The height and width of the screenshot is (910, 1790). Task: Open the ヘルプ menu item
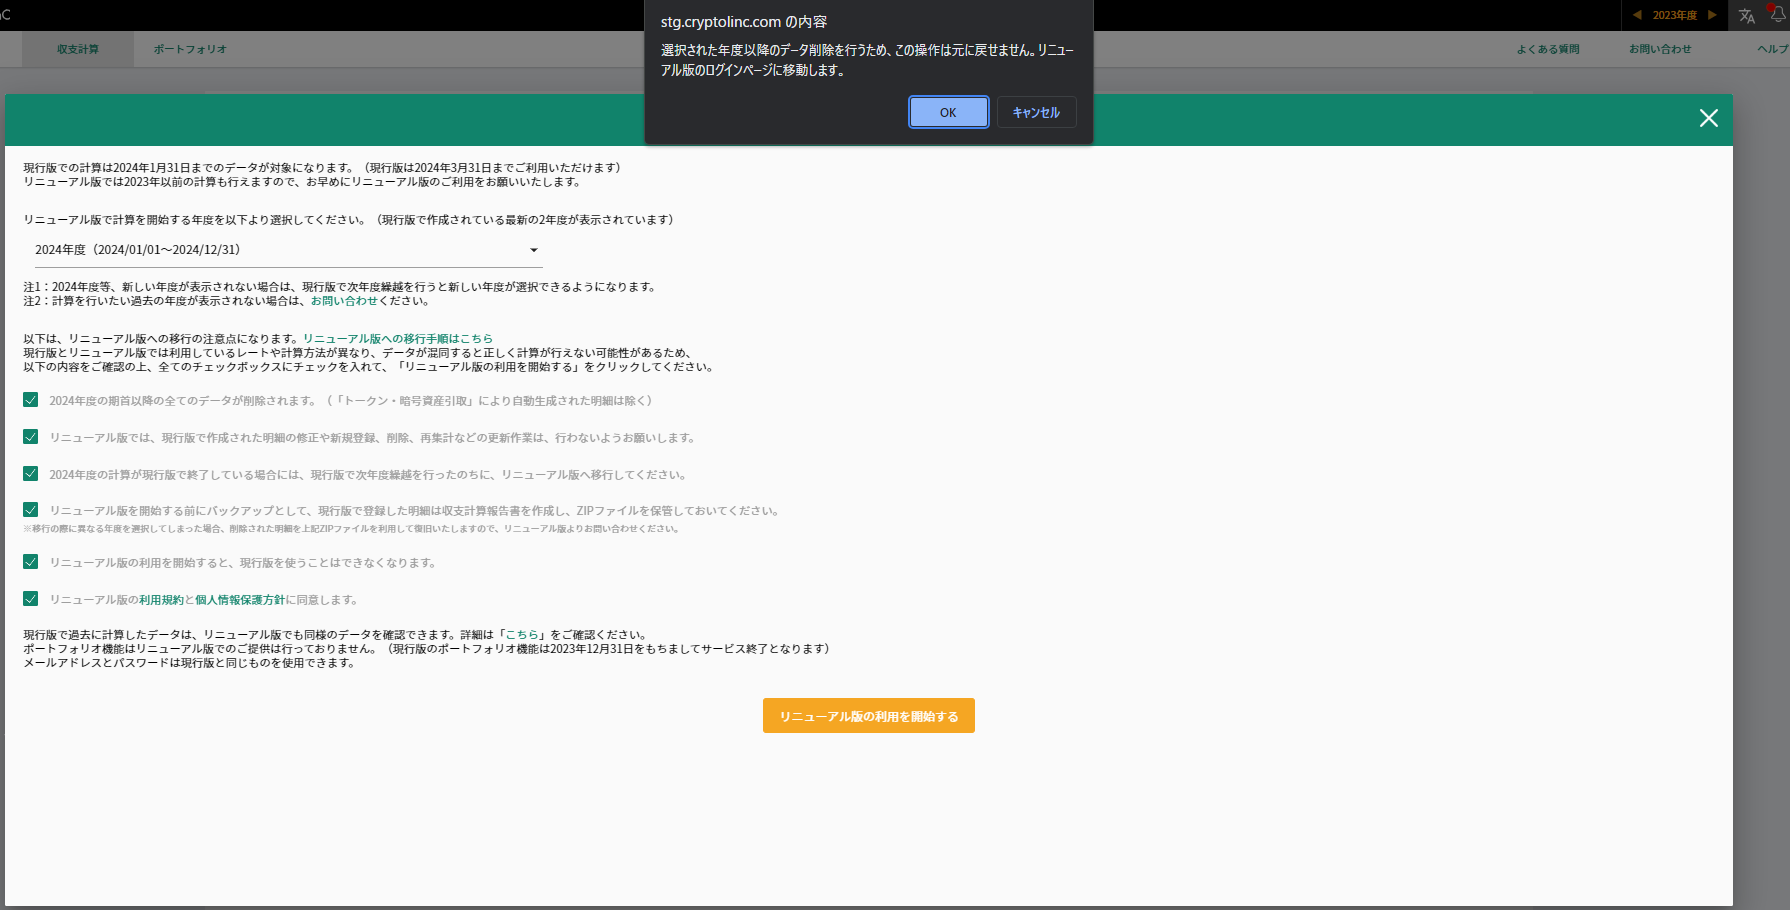(1773, 49)
